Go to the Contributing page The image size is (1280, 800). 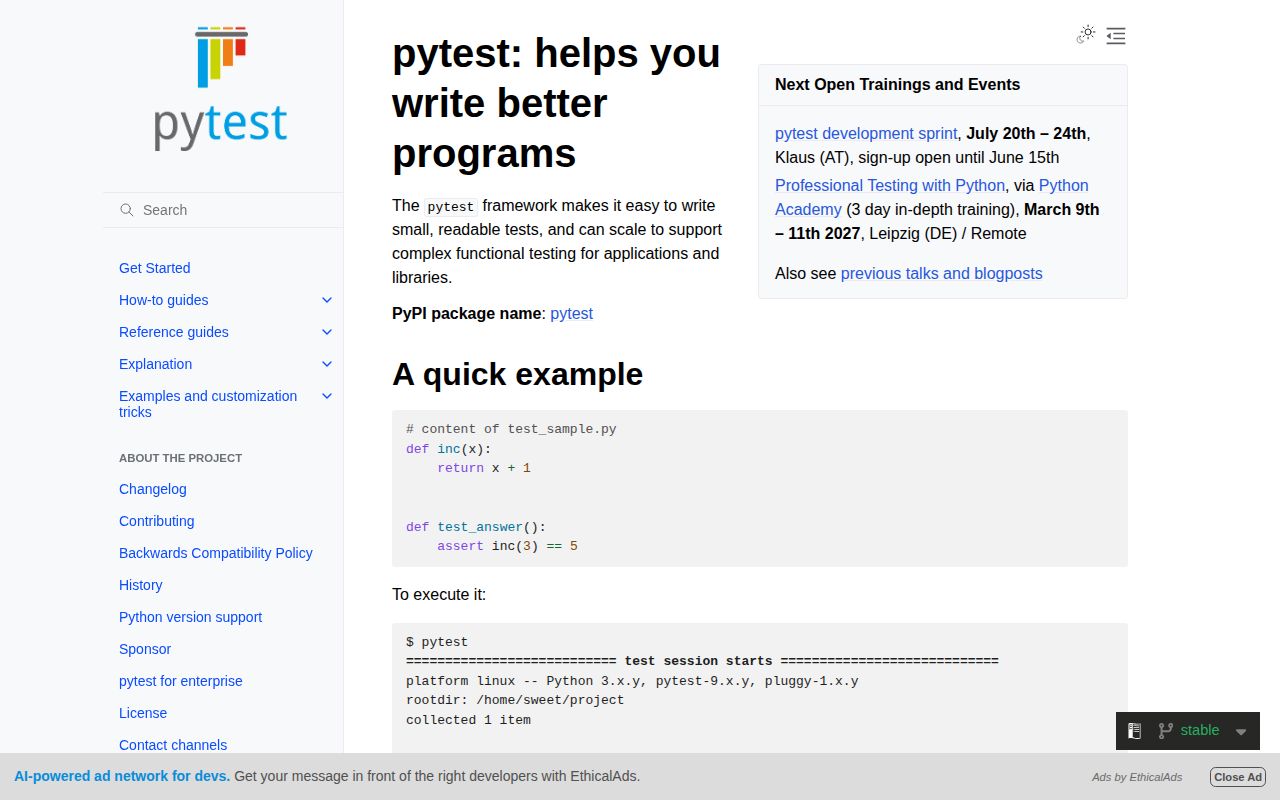(157, 521)
